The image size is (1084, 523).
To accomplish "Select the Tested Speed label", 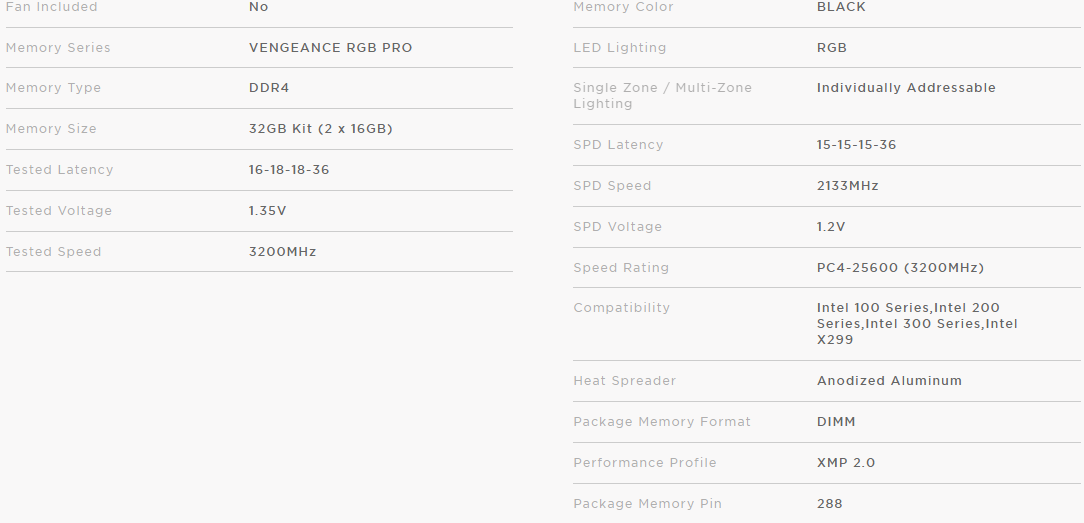I will tap(53, 252).
